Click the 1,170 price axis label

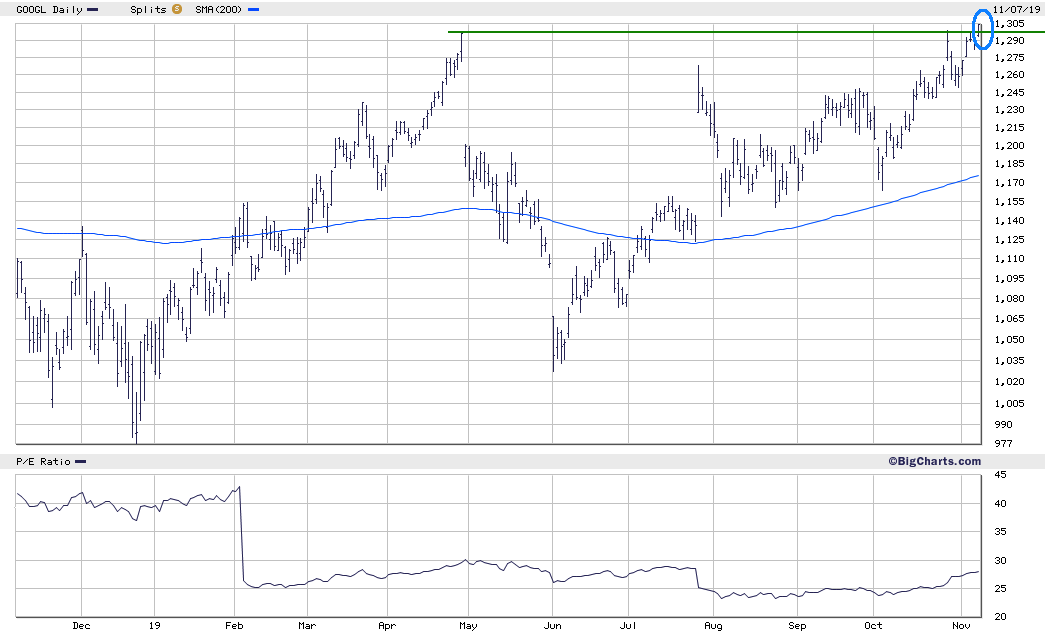(x=1010, y=183)
